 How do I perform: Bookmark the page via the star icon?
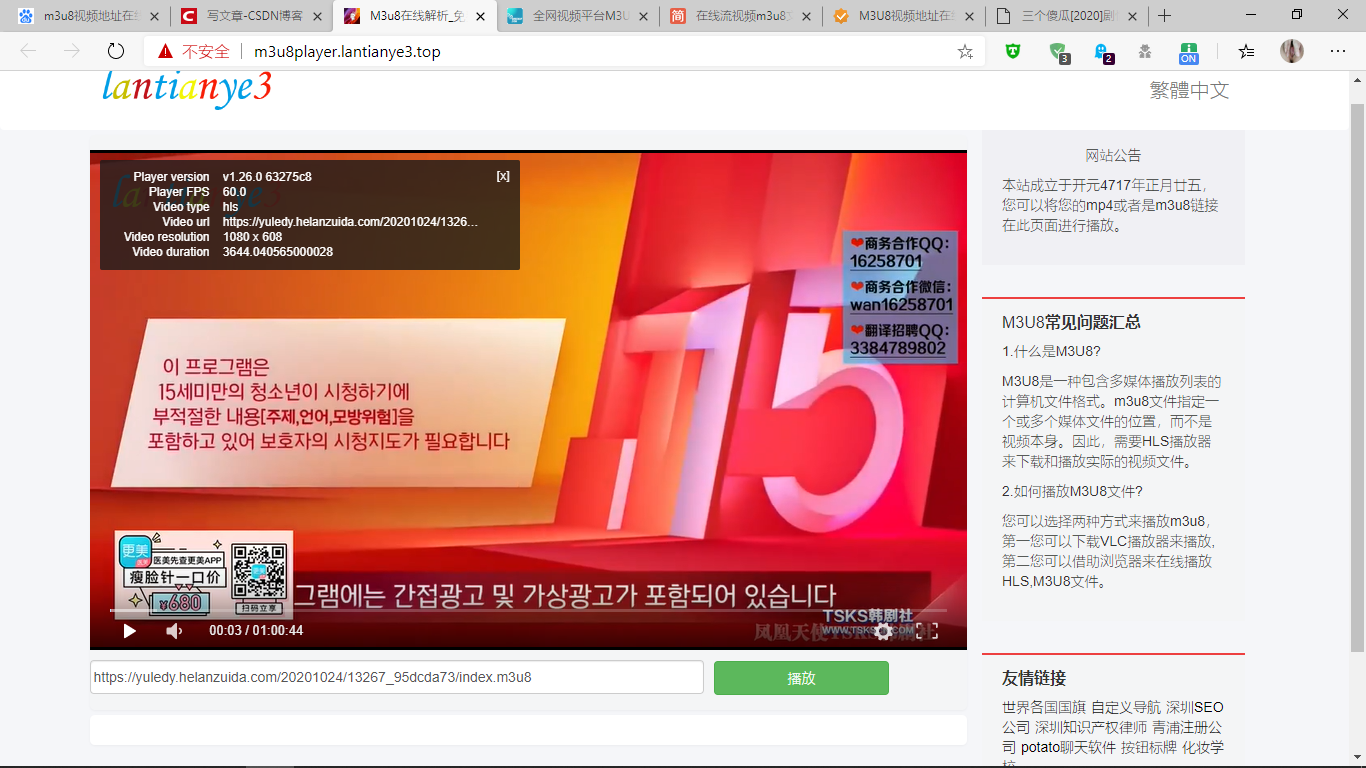(963, 52)
